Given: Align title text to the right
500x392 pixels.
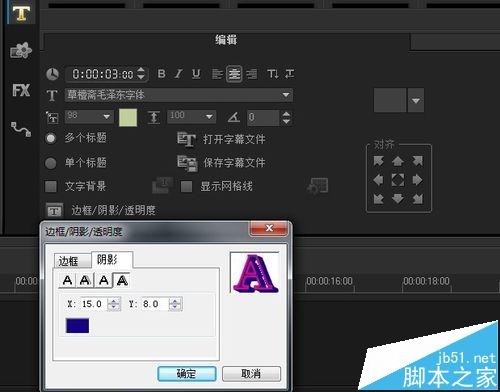Looking at the screenshot, I should click(x=252, y=74).
